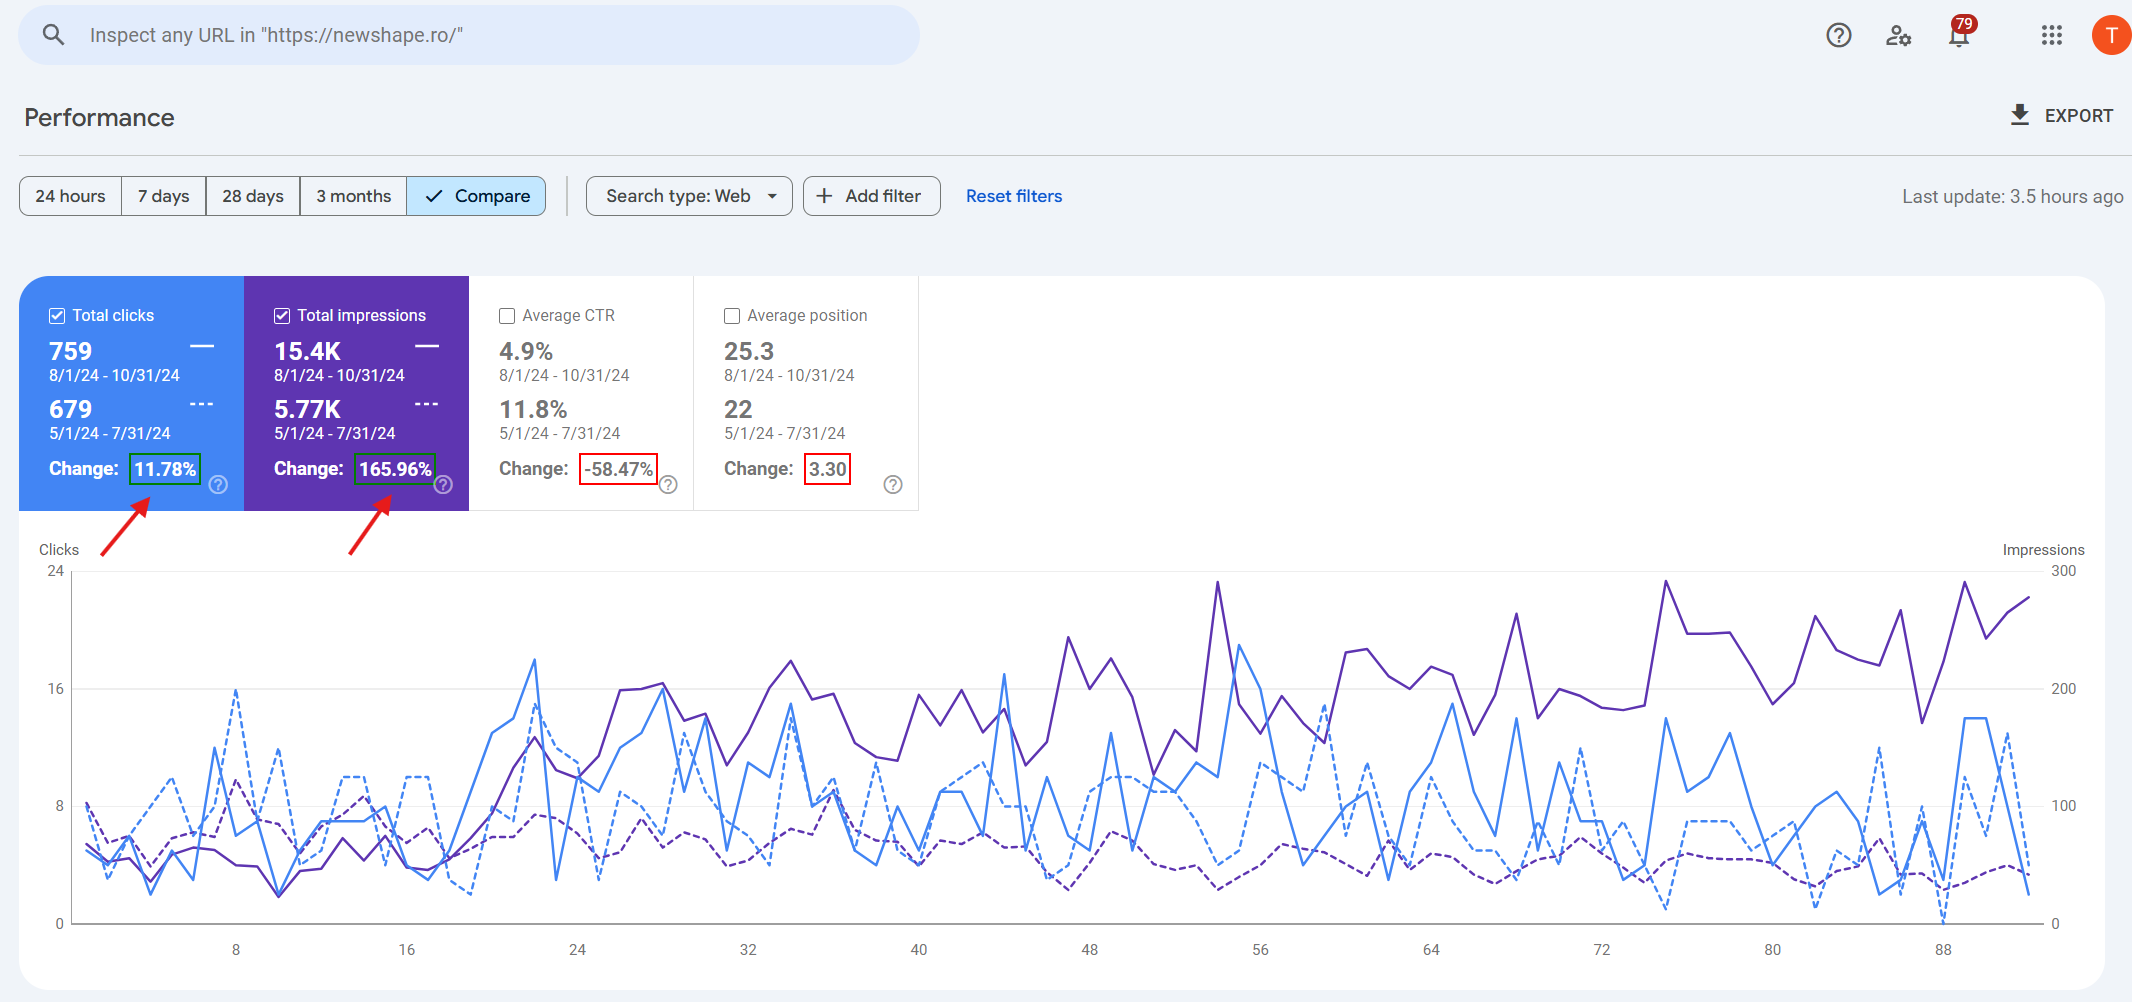
Task: Focus the Inspect any URL search field
Action: point(469,35)
